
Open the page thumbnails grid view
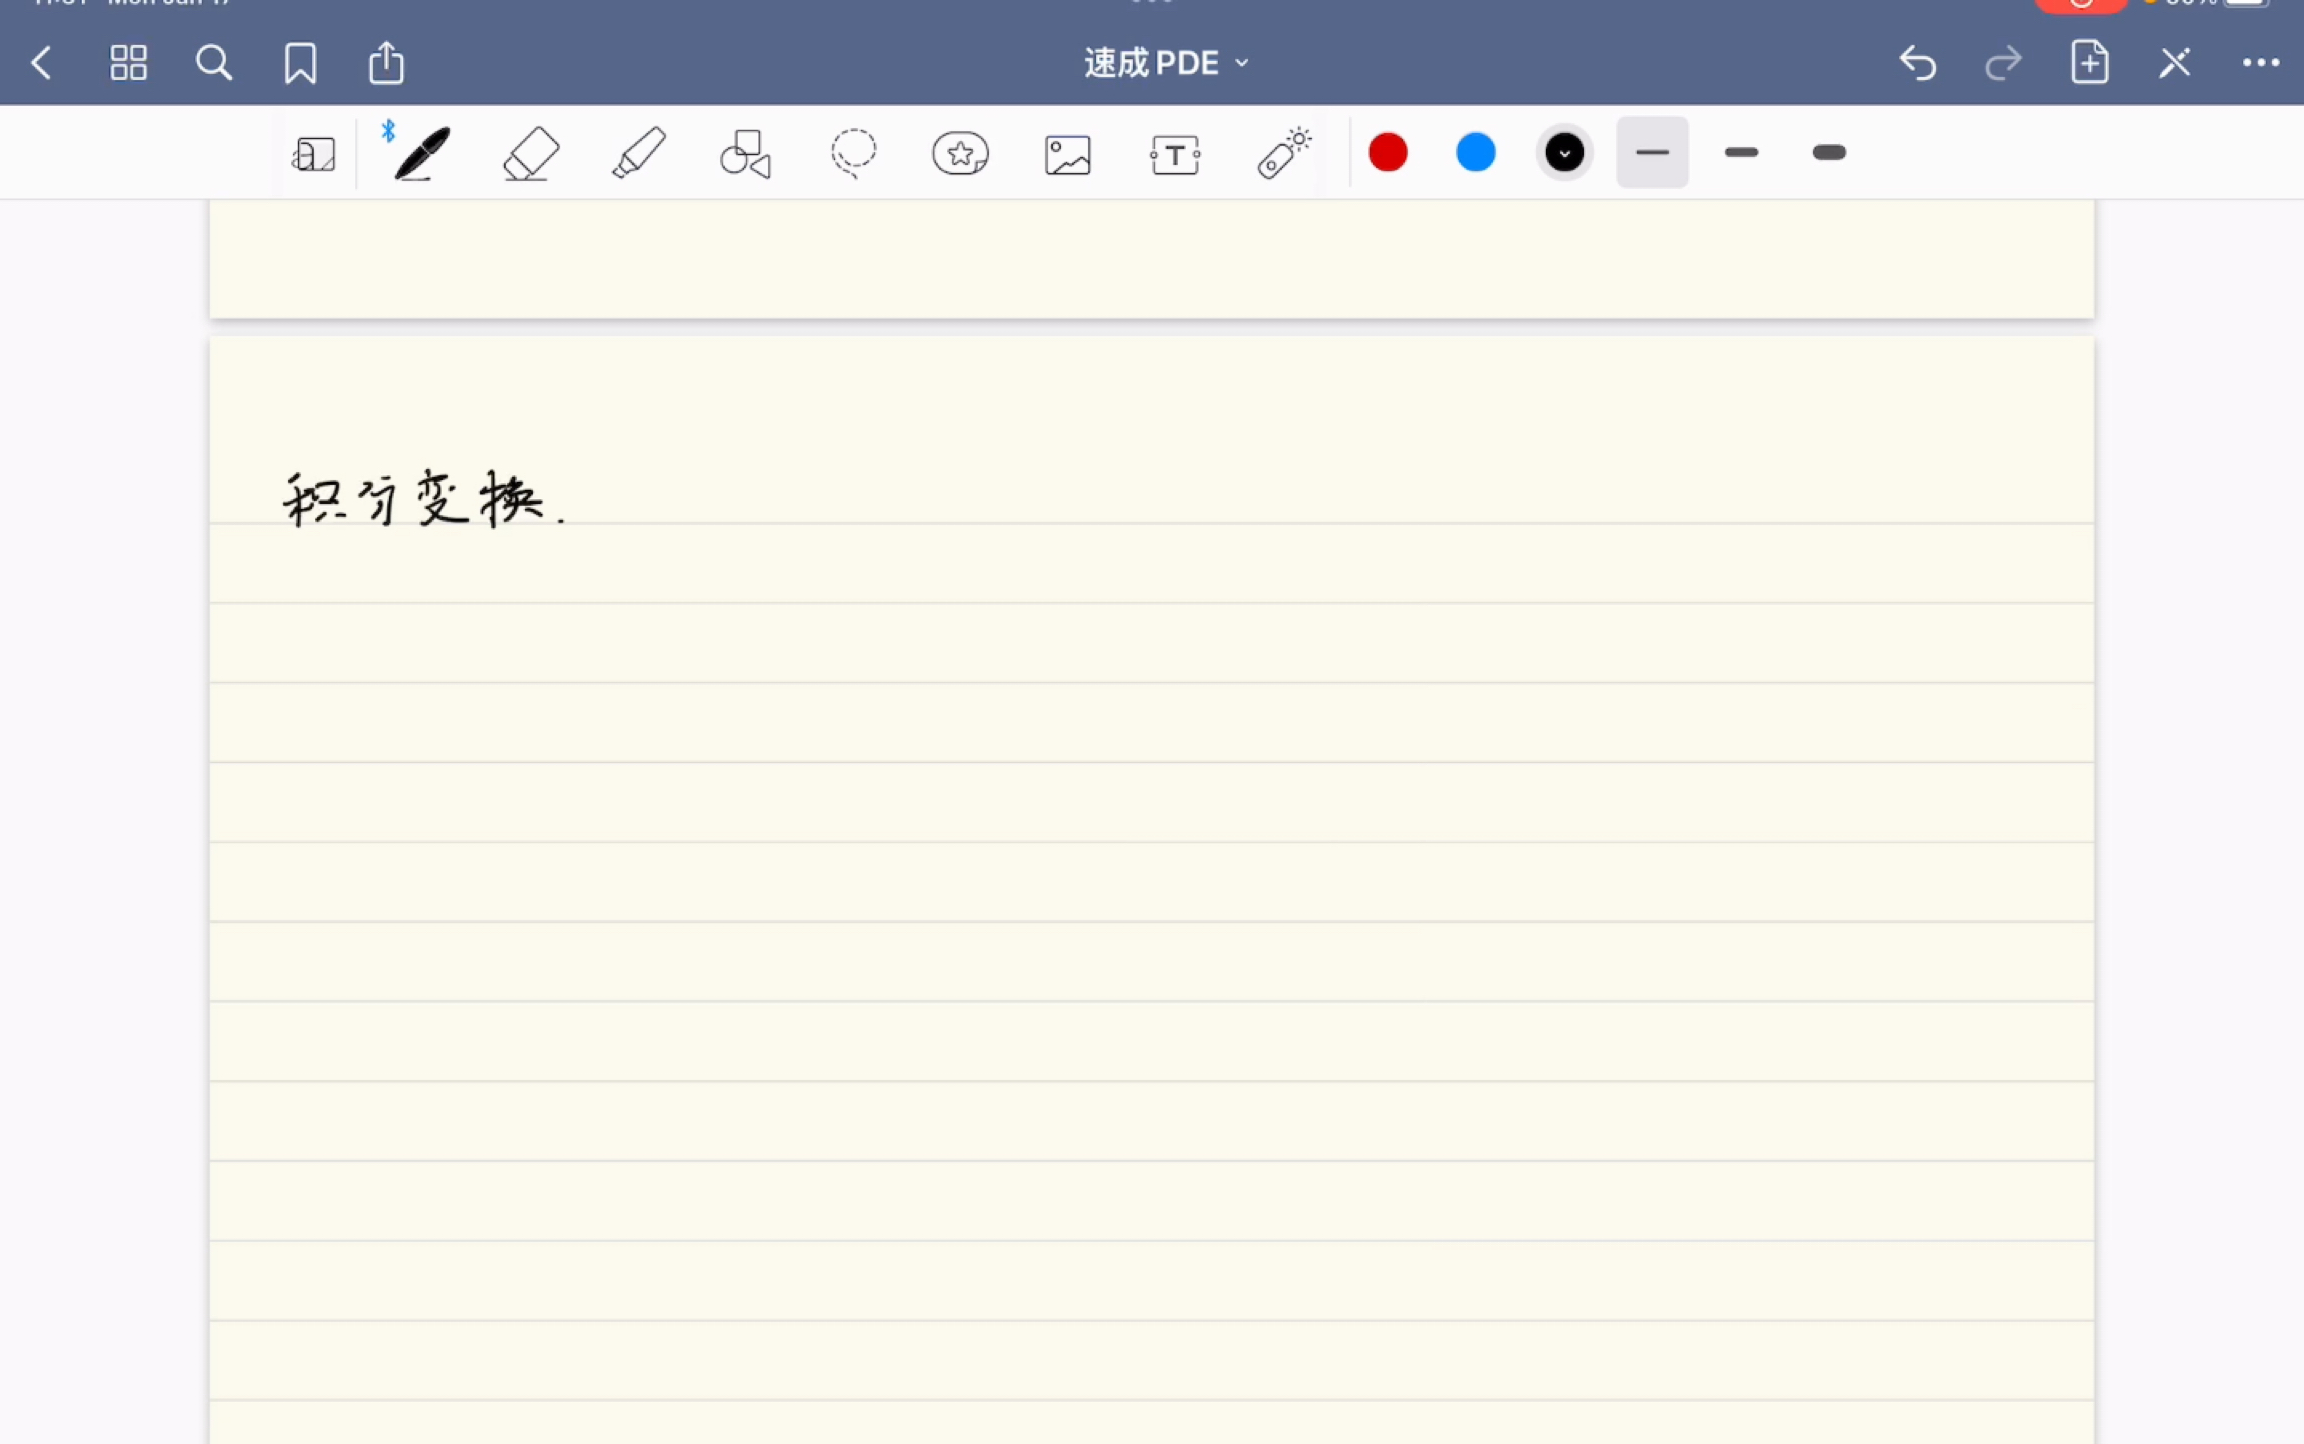pos(128,63)
